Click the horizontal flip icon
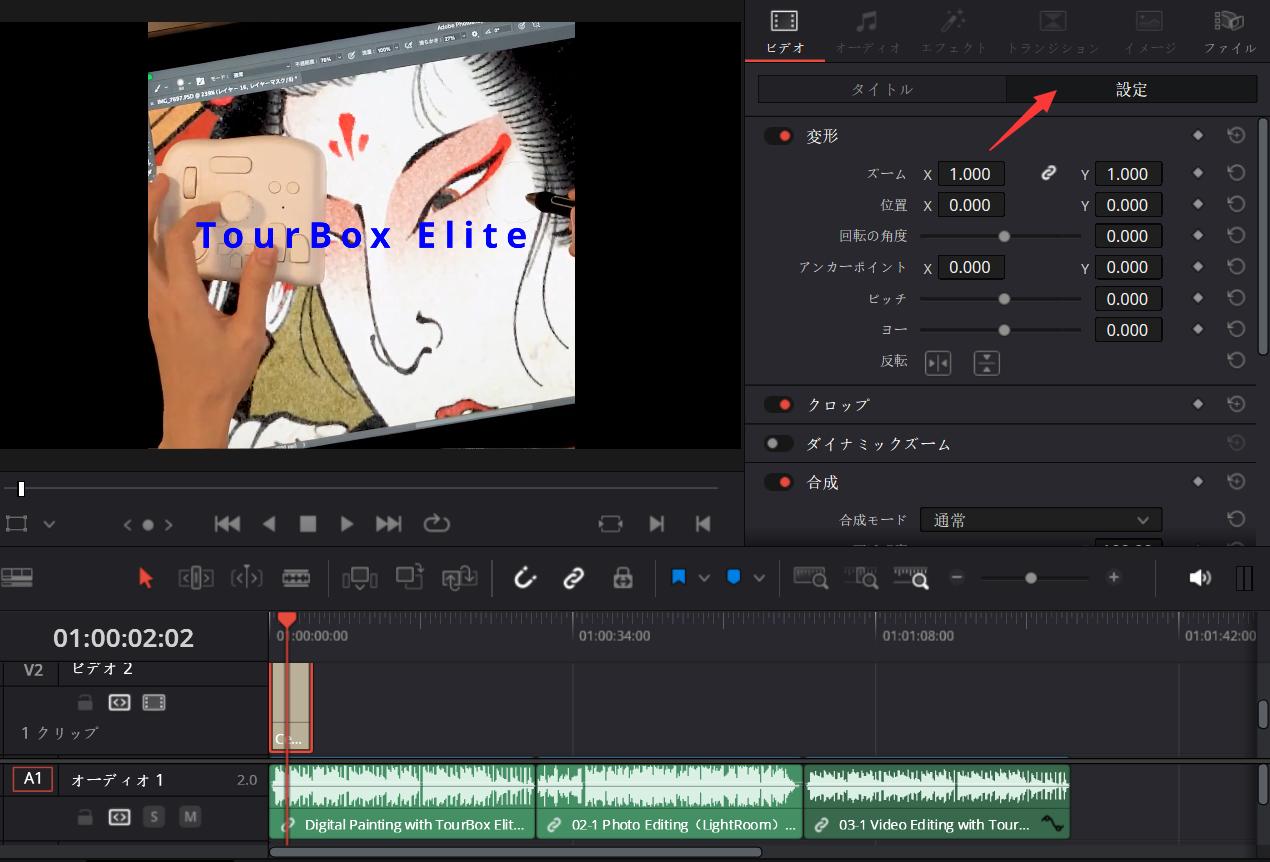The width and height of the screenshot is (1270, 862). pyautogui.click(x=938, y=363)
